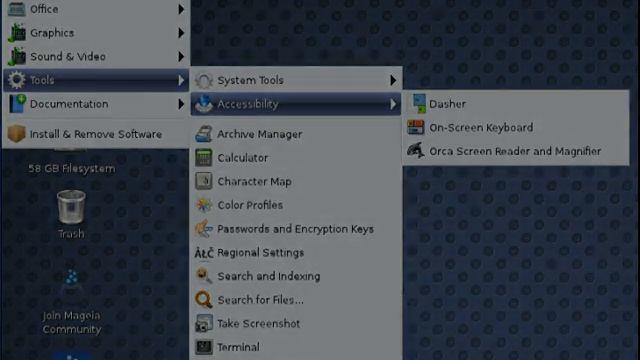
Task: Click the Graphics category icon
Action: coord(17,33)
